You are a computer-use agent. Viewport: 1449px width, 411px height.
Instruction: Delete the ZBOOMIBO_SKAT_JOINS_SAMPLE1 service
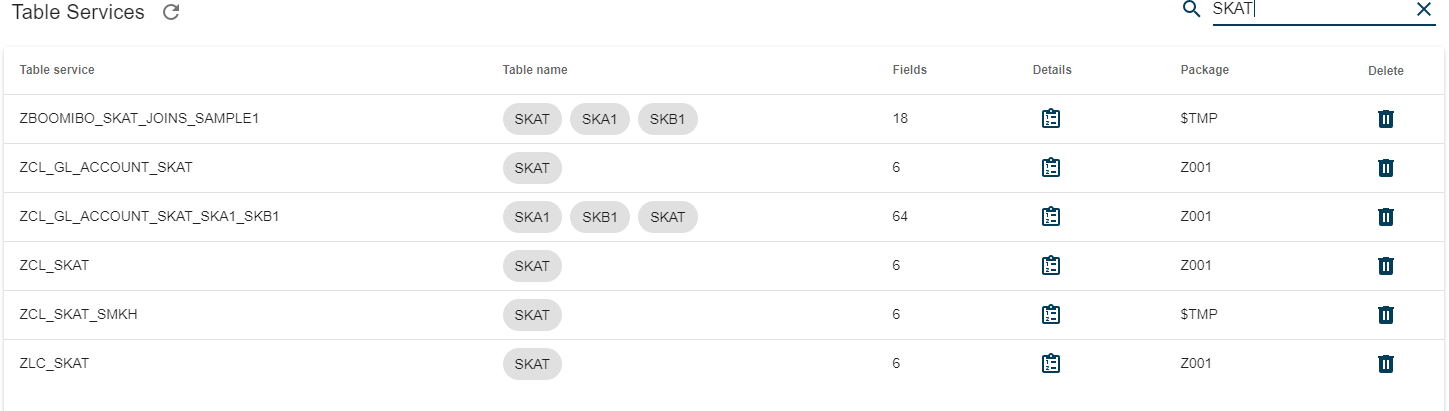1386,119
